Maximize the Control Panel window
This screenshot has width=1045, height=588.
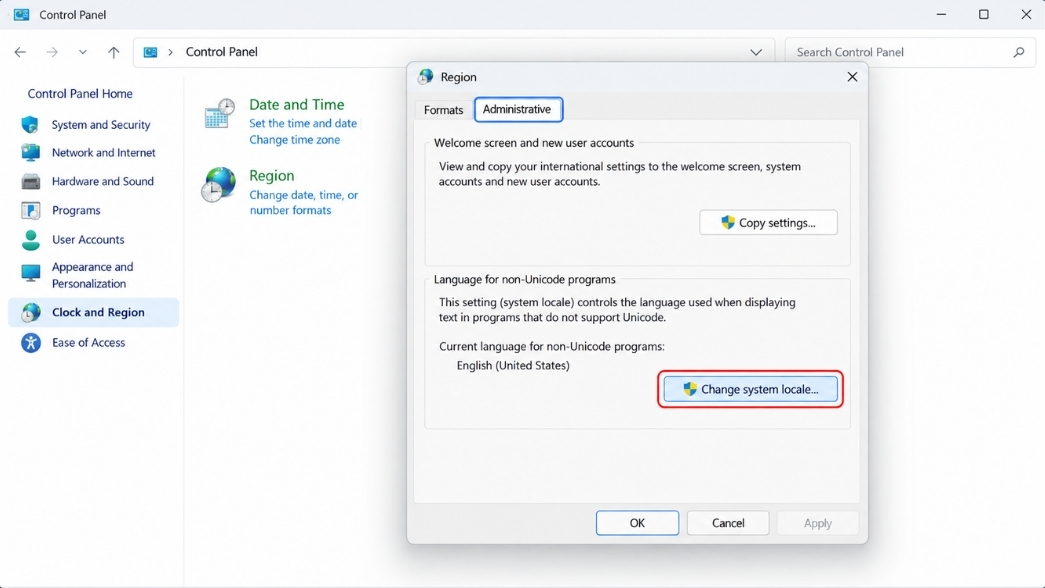984,15
